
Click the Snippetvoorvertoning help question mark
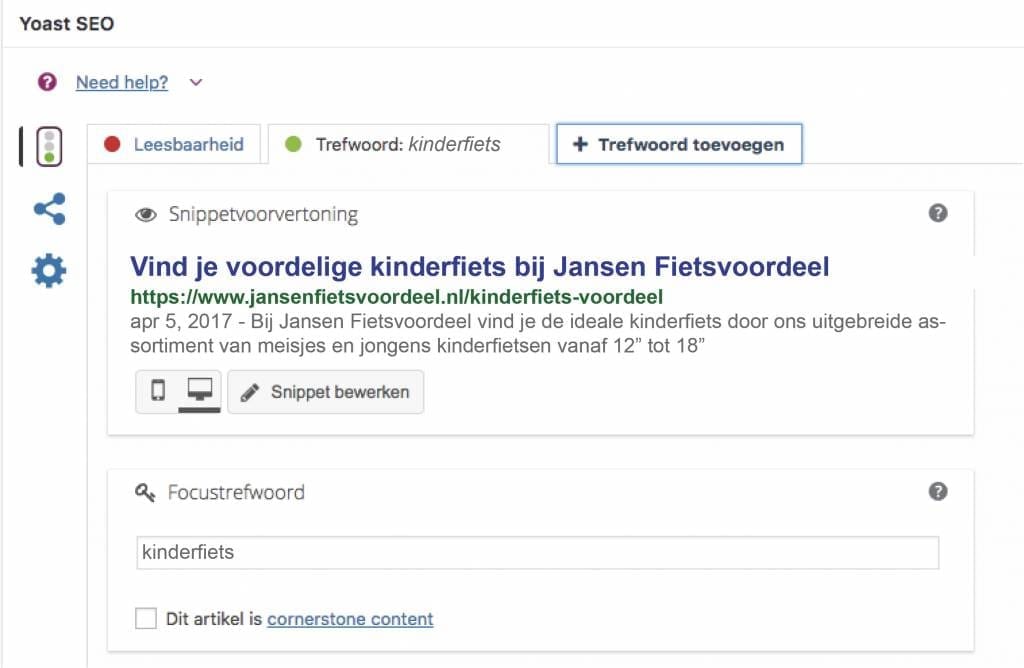[x=937, y=213]
